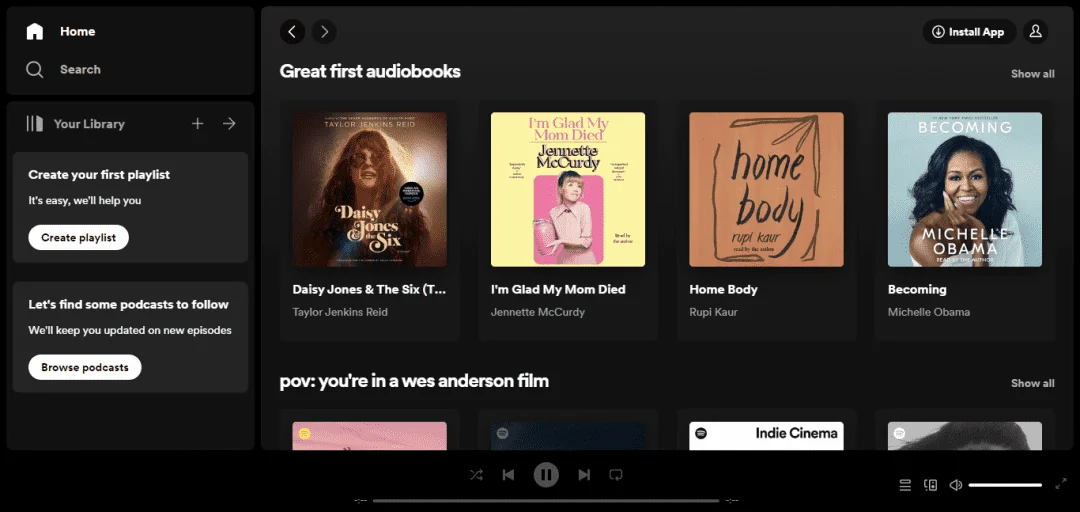Click the playback progress bar

tap(546, 501)
